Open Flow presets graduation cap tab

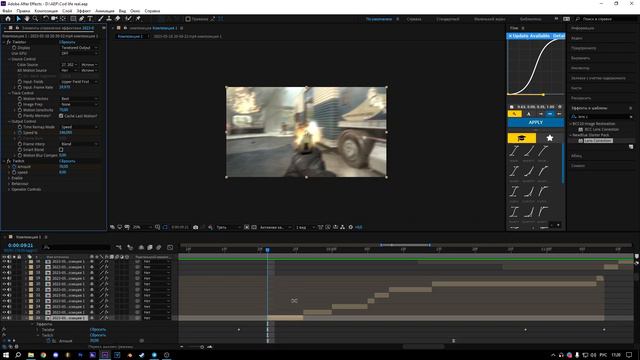click(522, 138)
